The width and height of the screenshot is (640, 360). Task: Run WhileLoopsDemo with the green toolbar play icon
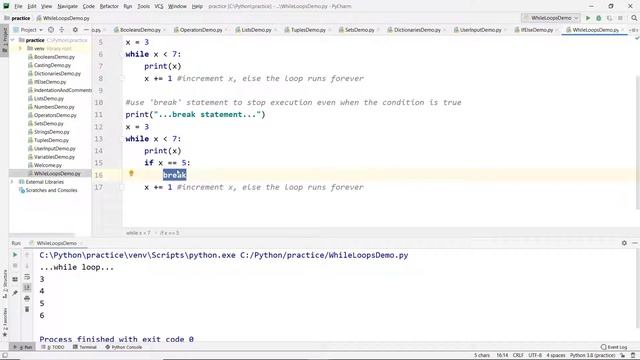pos(588,18)
